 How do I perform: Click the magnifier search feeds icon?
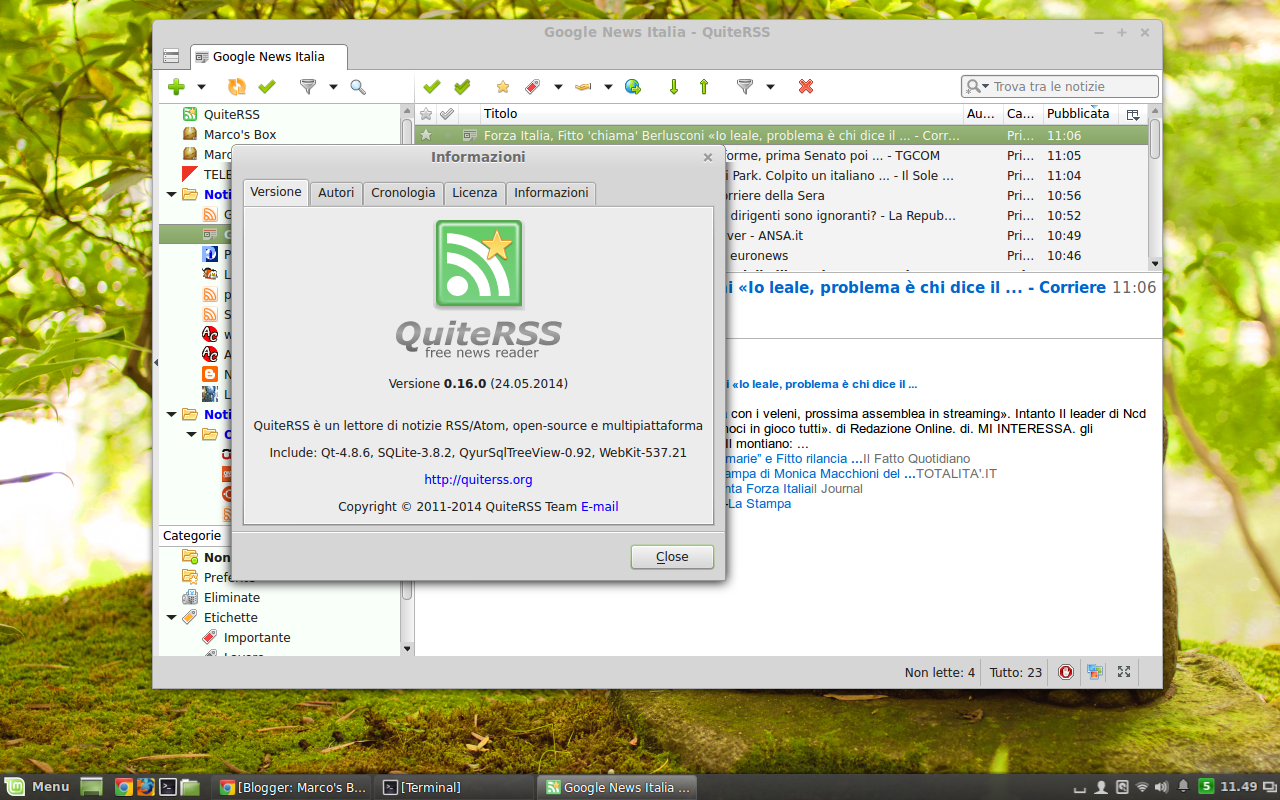[x=358, y=87]
